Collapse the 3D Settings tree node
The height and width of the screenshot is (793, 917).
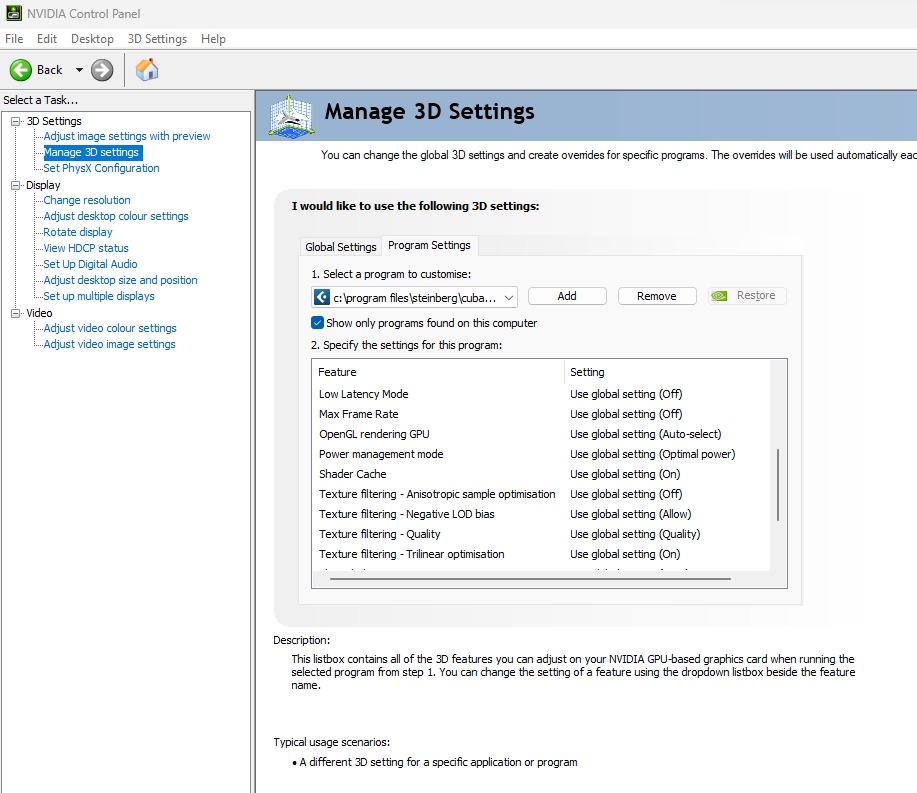[16, 121]
